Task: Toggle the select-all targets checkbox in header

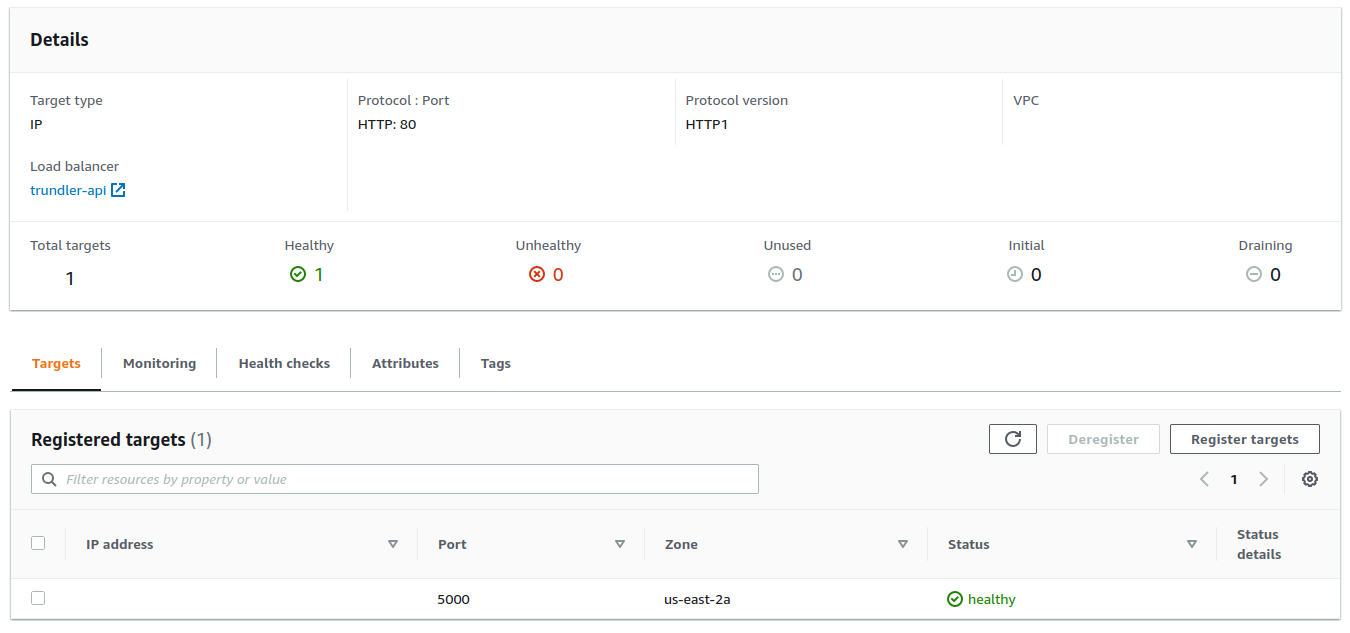Action: (38, 543)
